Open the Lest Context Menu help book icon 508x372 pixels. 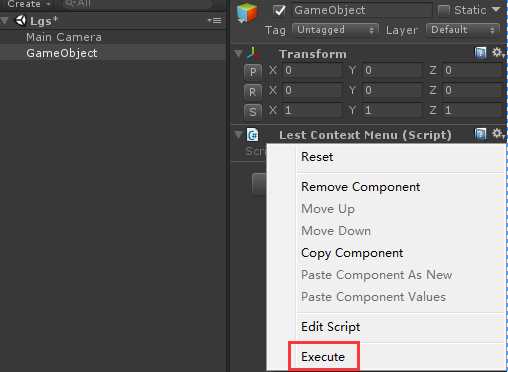[480, 134]
